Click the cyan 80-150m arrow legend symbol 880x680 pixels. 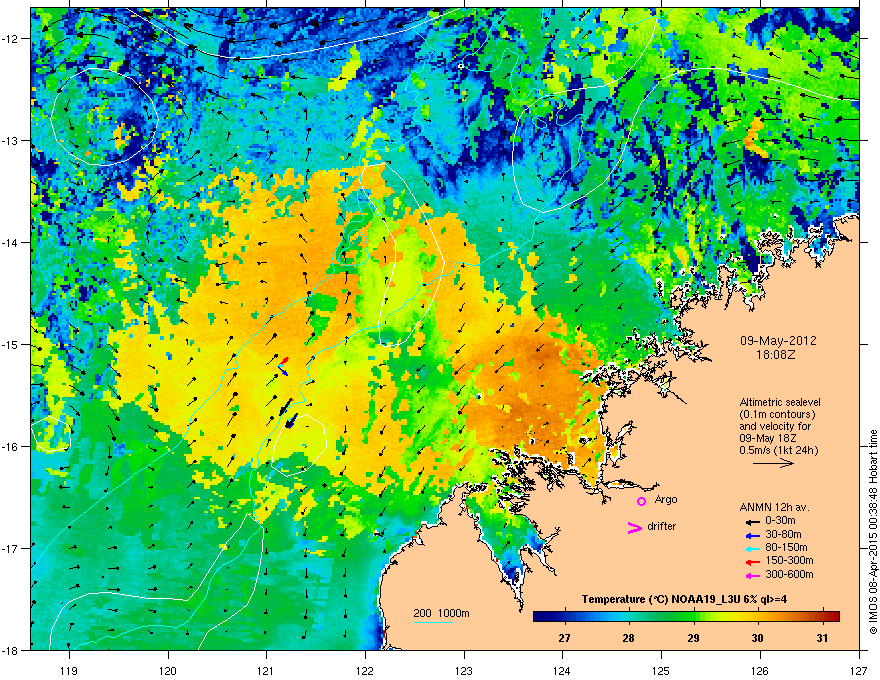(x=751, y=548)
